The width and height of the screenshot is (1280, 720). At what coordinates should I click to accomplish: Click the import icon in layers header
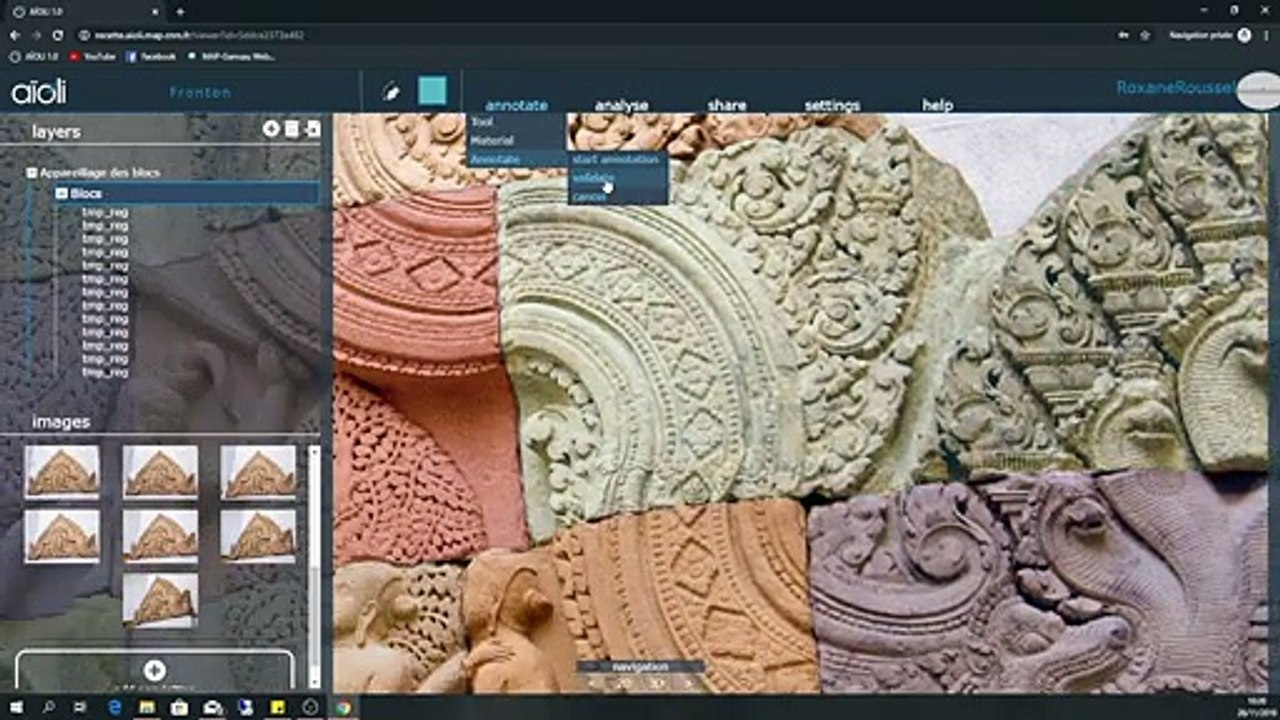313,129
